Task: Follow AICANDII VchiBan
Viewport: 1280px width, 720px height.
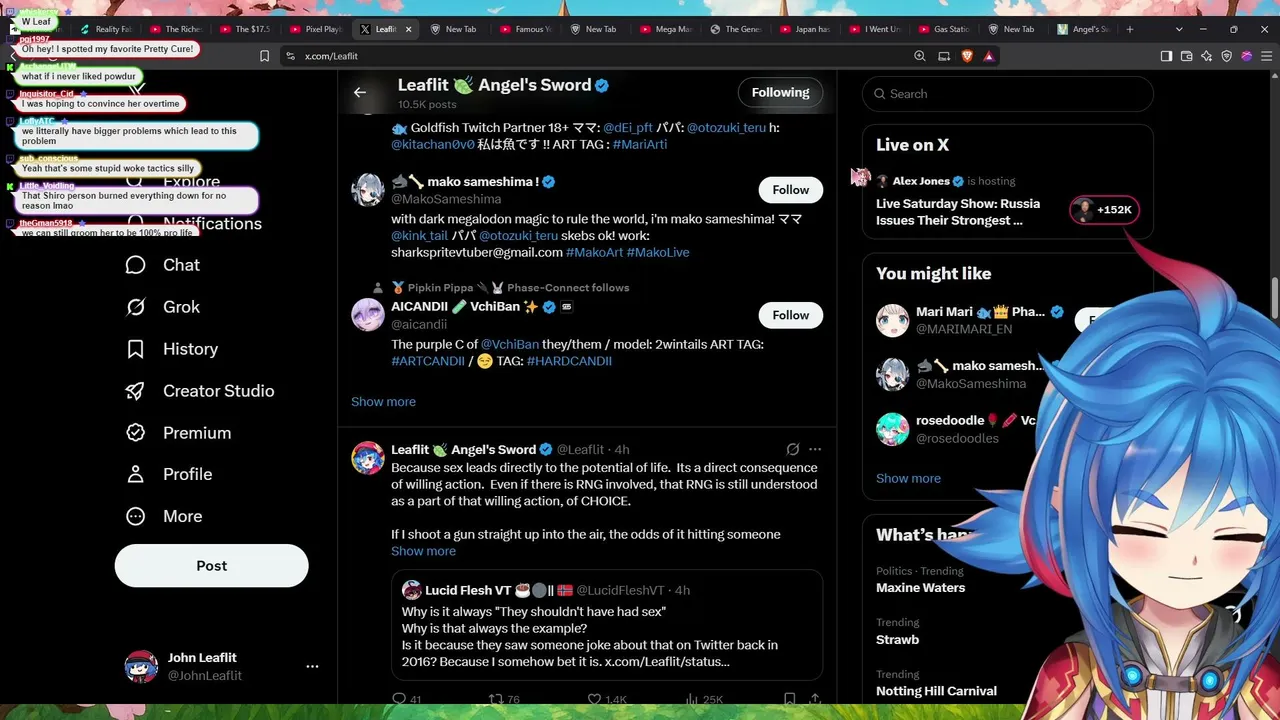Action: point(790,315)
